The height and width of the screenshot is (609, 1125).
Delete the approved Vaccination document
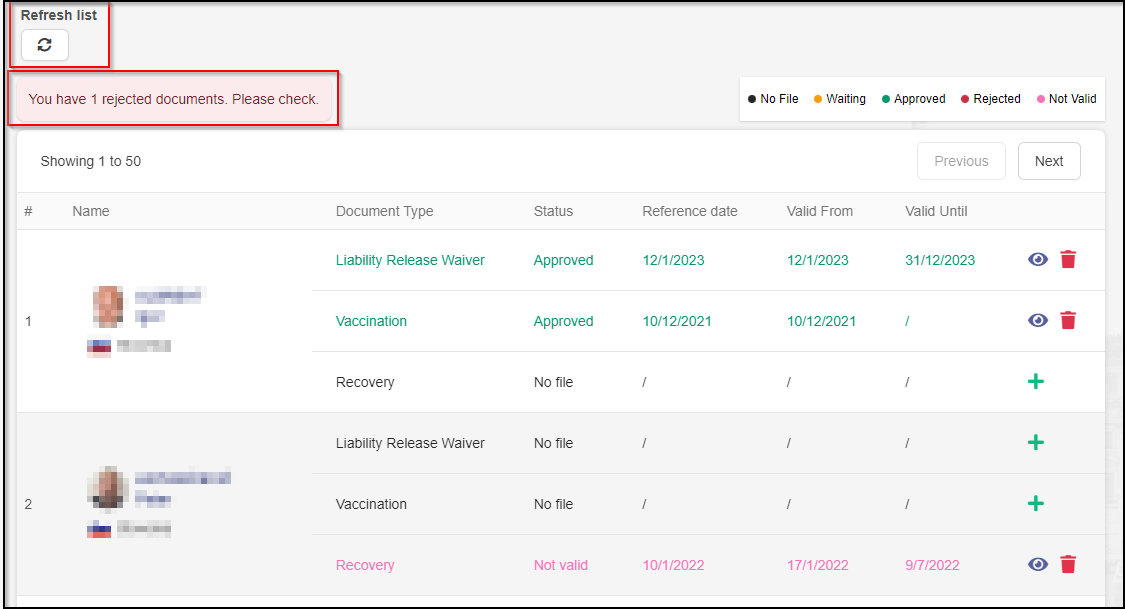[1068, 321]
